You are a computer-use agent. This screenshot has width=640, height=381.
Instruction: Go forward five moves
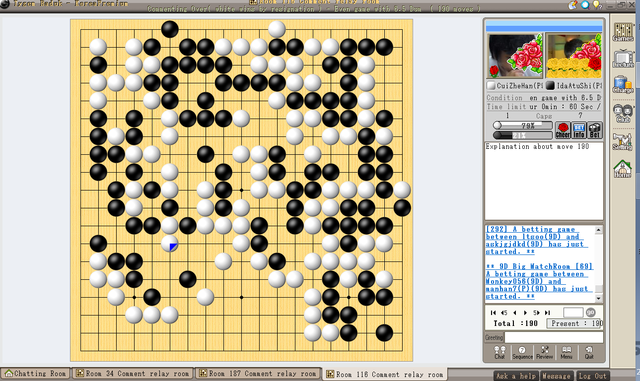pos(536,312)
